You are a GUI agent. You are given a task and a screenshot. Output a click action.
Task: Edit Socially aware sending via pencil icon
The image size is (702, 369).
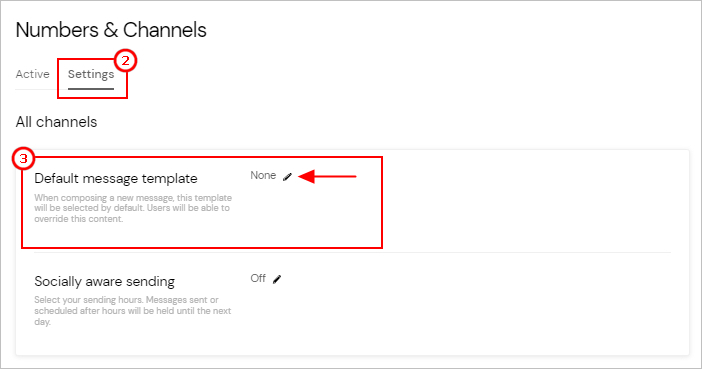[277, 279]
